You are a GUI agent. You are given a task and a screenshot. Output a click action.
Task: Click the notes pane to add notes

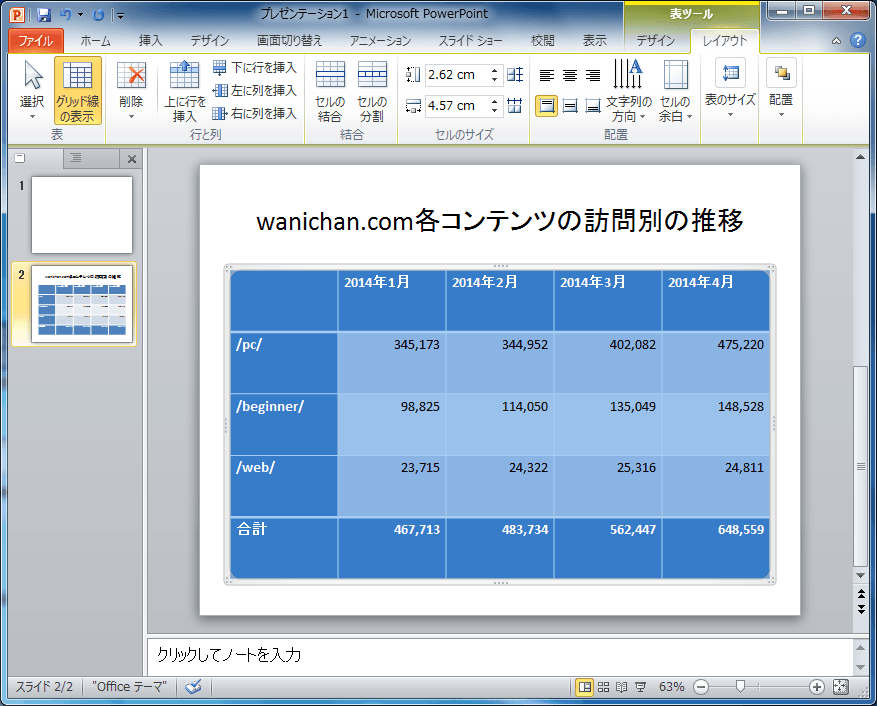coord(499,656)
